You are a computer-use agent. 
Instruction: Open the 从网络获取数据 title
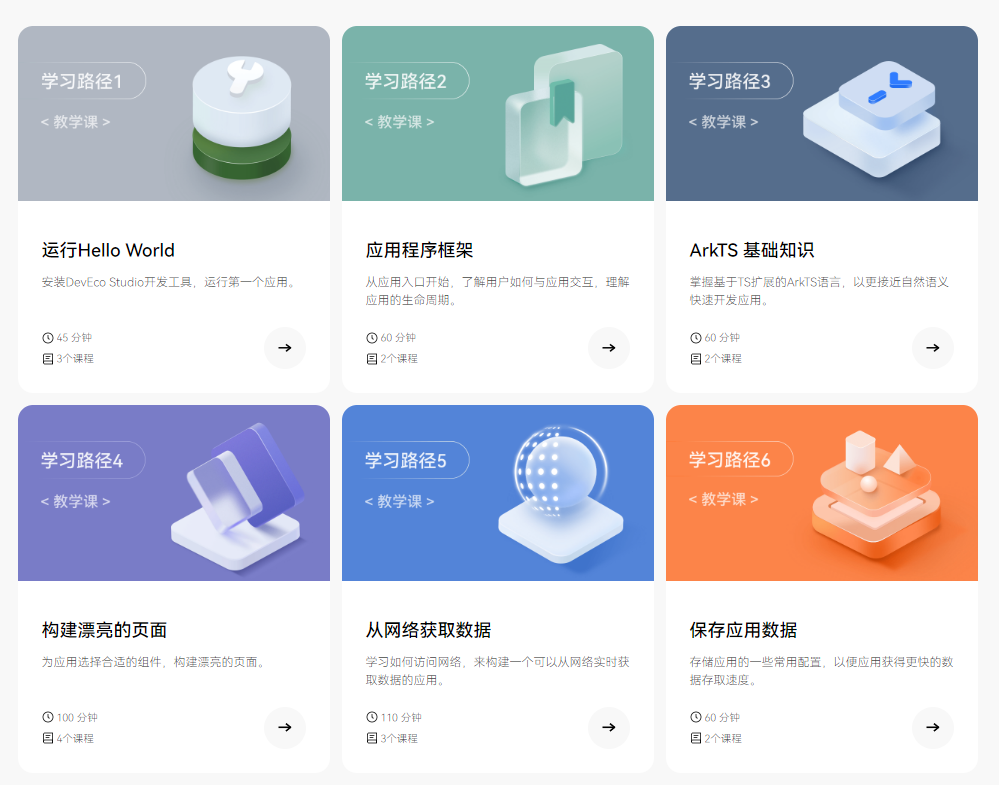428,630
